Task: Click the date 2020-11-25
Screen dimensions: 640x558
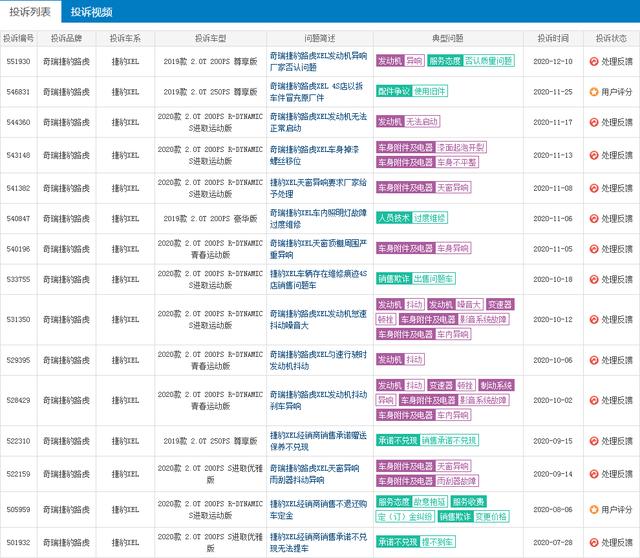Action: click(x=553, y=92)
